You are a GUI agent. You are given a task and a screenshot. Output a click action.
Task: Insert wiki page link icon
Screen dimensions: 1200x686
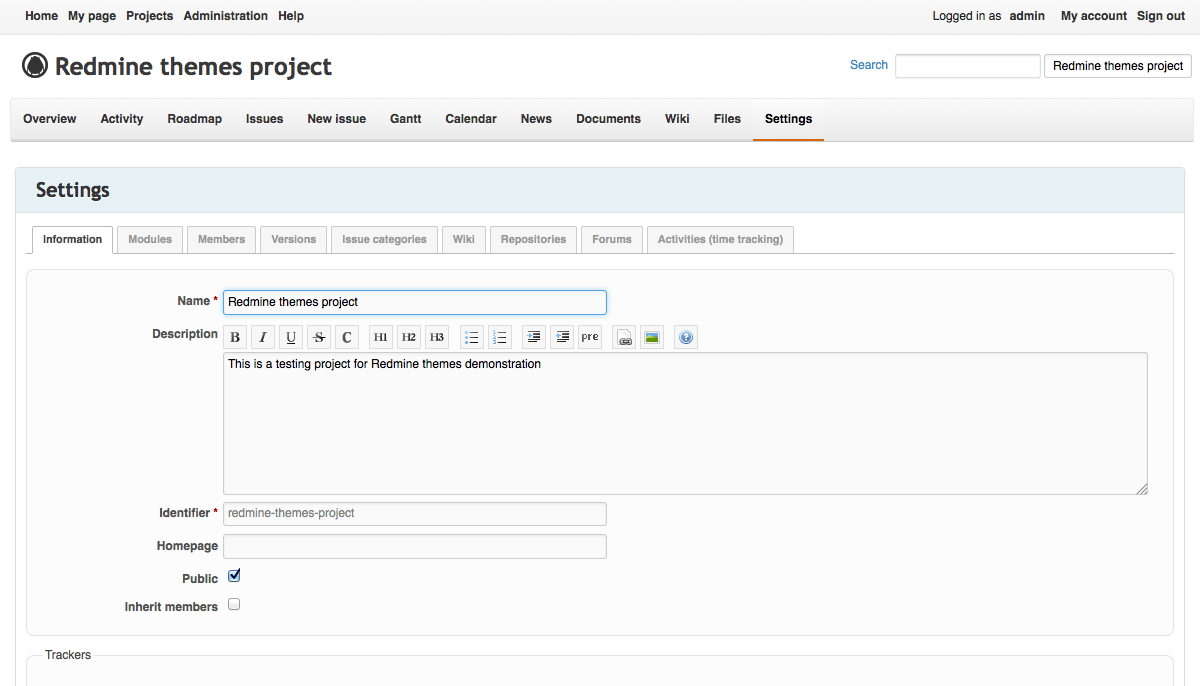[x=625, y=337]
